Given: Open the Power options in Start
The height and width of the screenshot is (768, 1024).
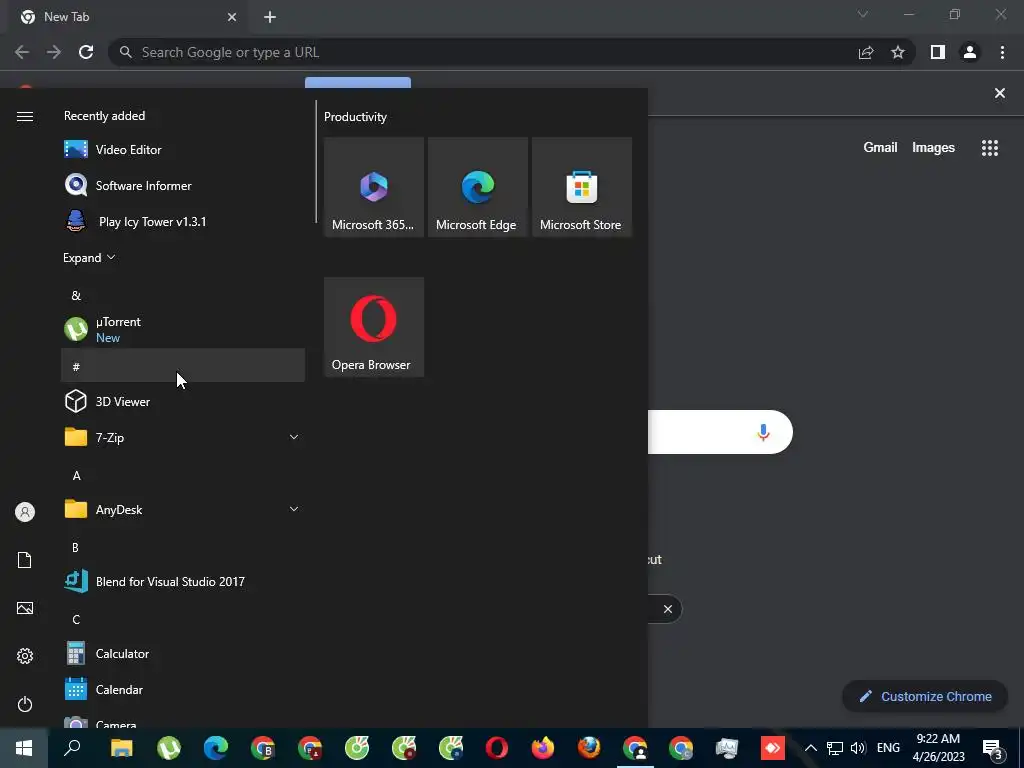Looking at the screenshot, I should point(25,704).
